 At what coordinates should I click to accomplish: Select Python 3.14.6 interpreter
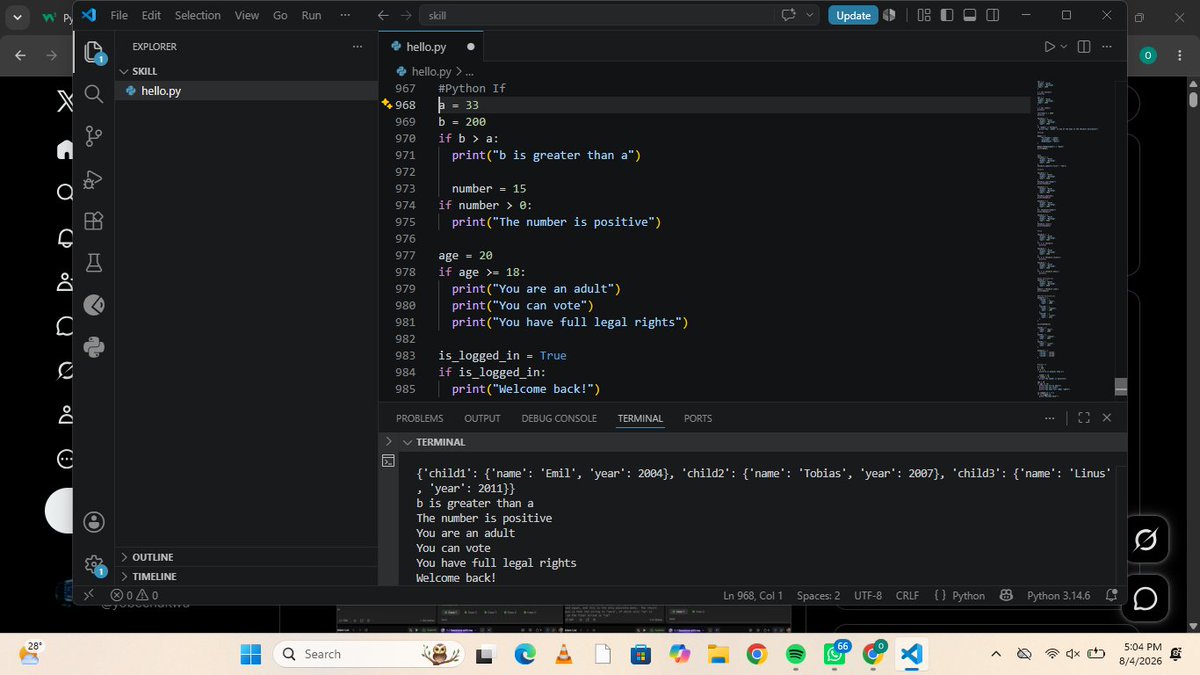[x=1060, y=595]
